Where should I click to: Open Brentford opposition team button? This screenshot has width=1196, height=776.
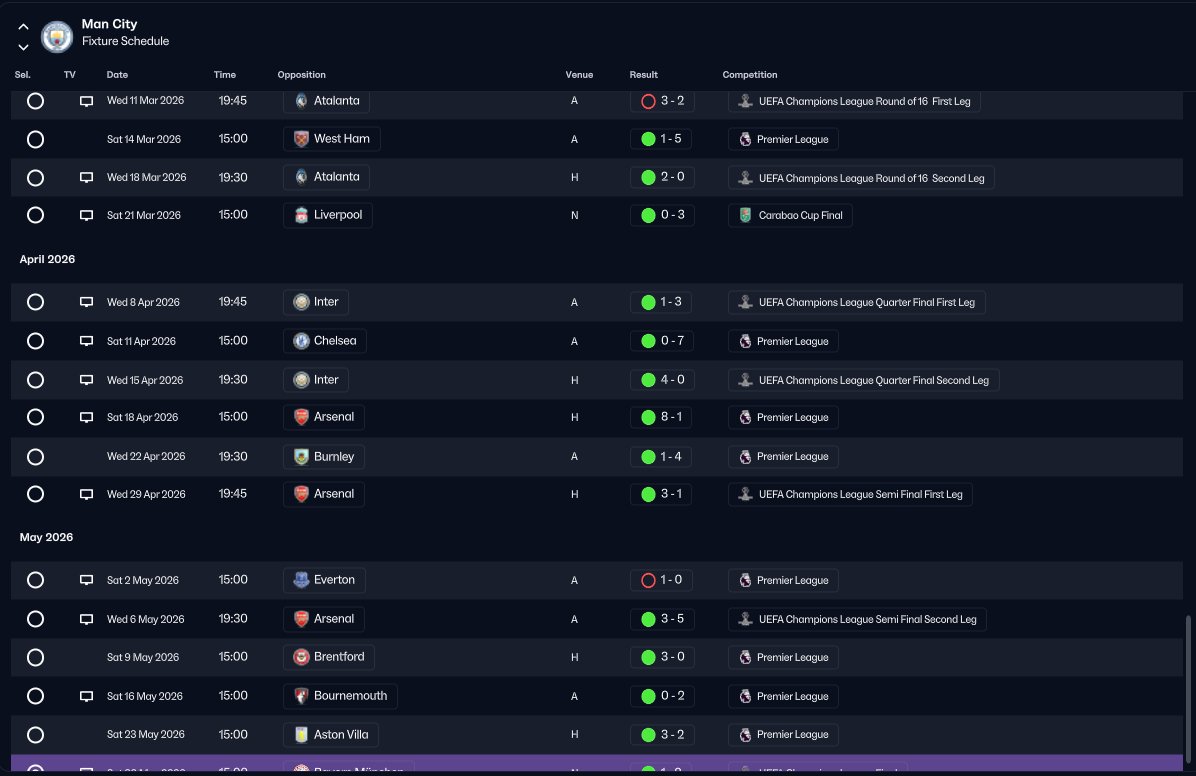point(329,657)
